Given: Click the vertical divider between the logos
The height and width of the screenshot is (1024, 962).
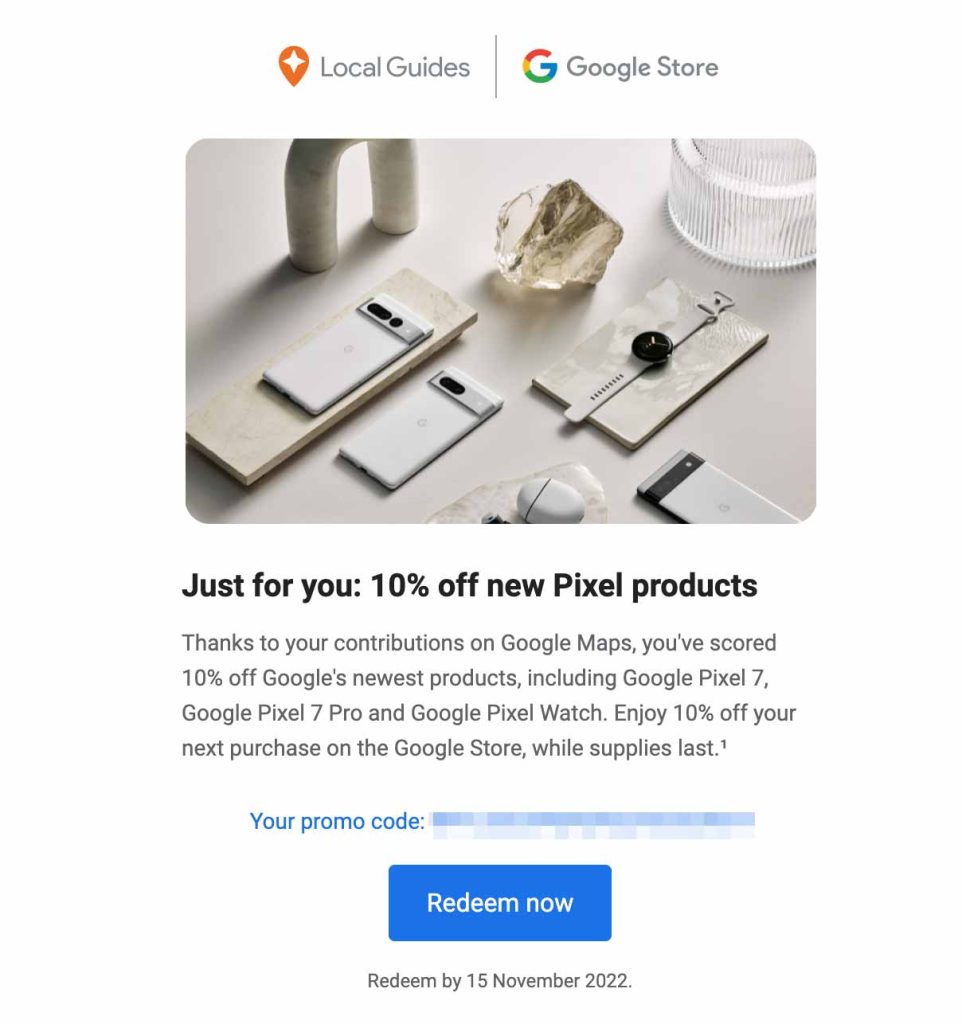Looking at the screenshot, I should pyautogui.click(x=496, y=67).
